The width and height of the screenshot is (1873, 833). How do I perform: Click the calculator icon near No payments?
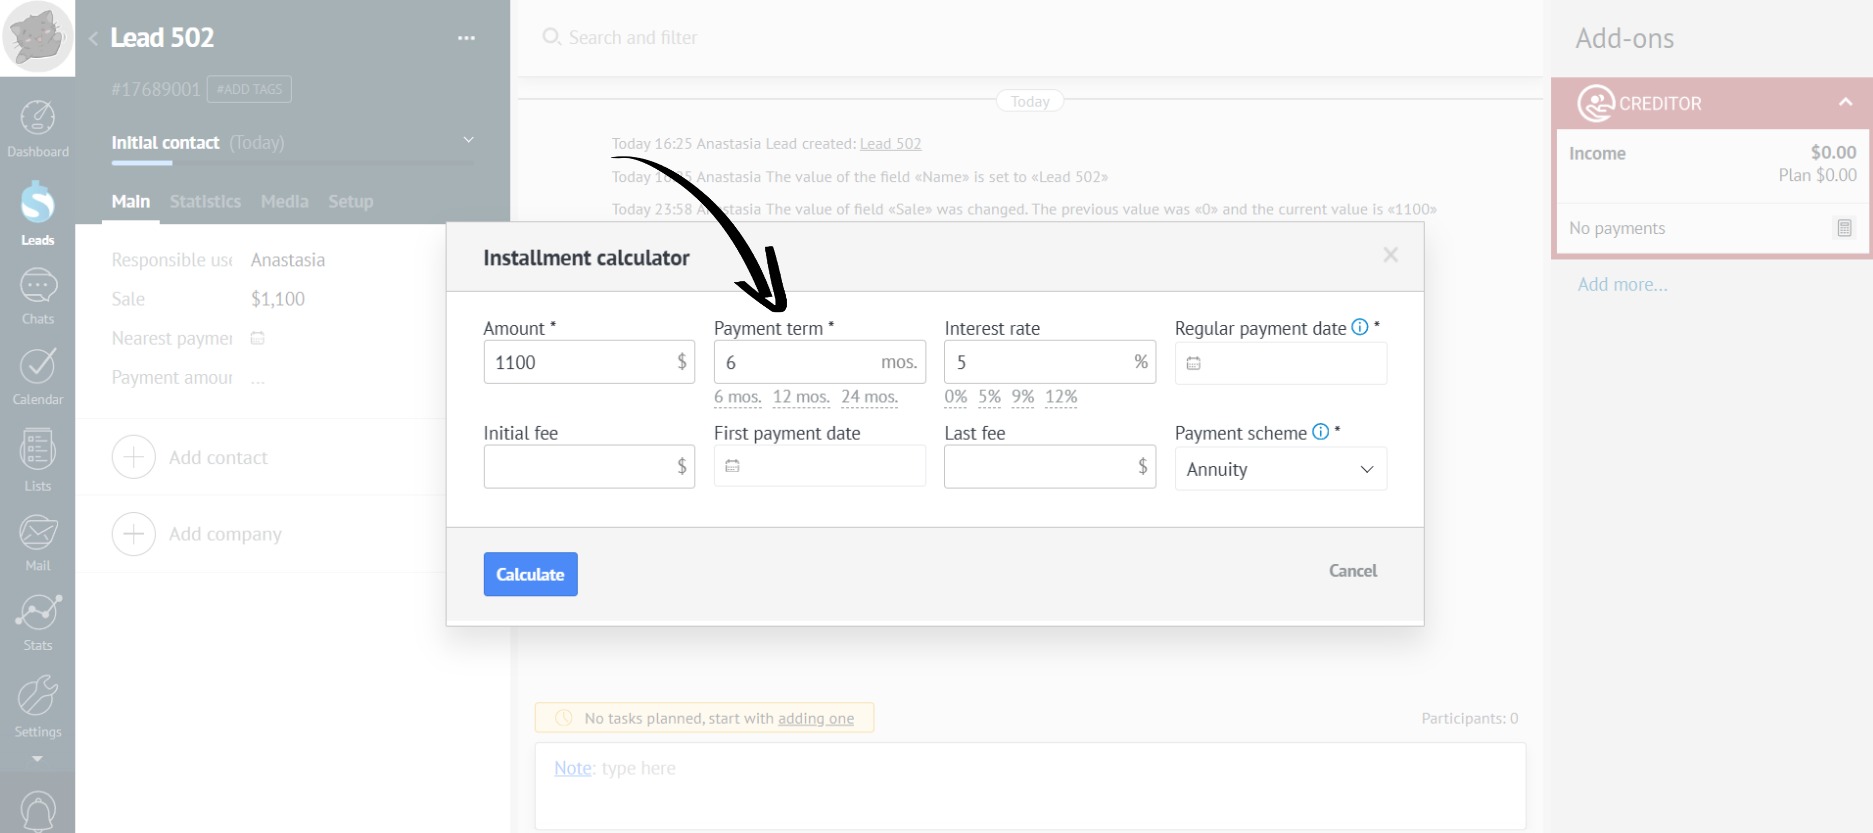click(1844, 228)
